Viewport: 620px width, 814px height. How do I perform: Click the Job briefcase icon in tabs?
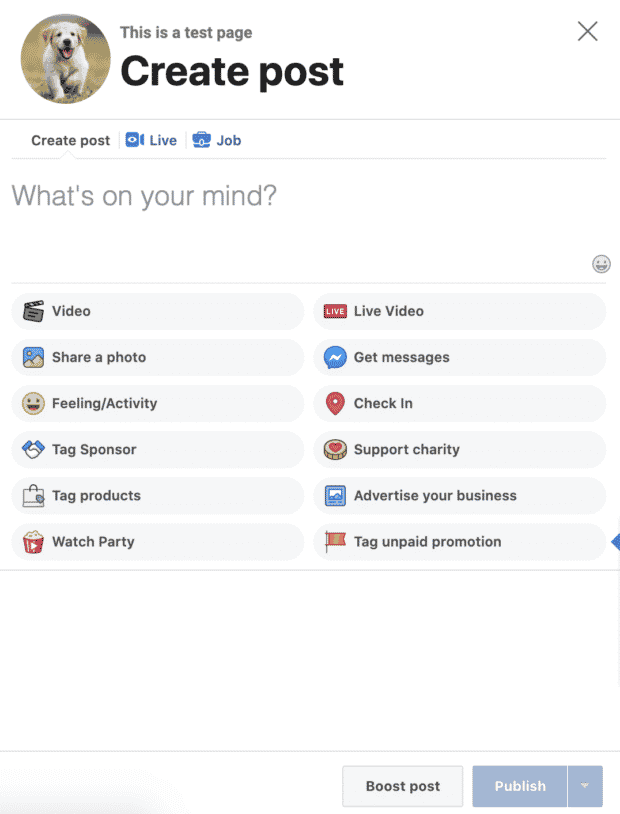201,140
